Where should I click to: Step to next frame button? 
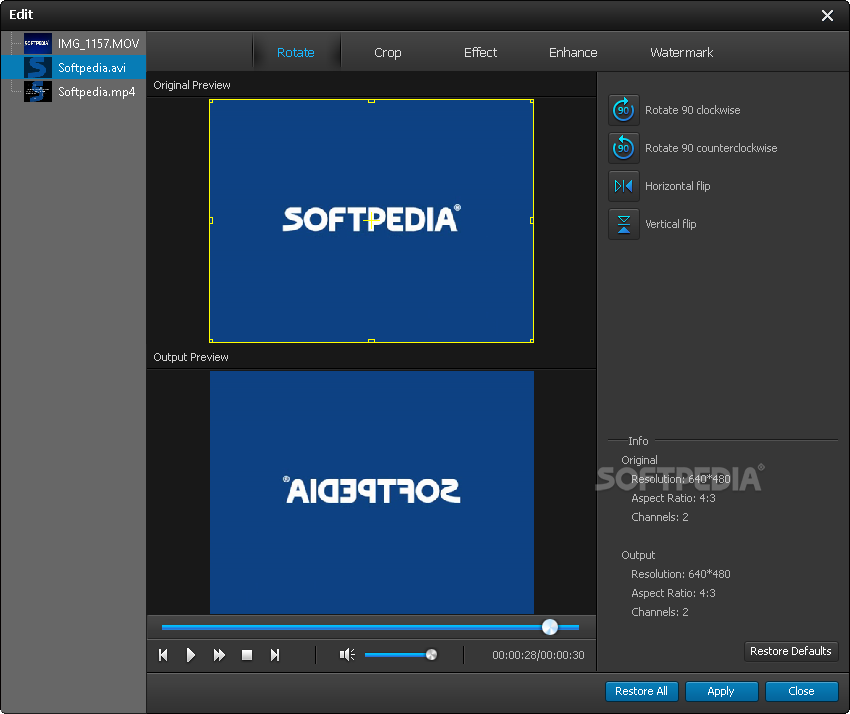(275, 655)
